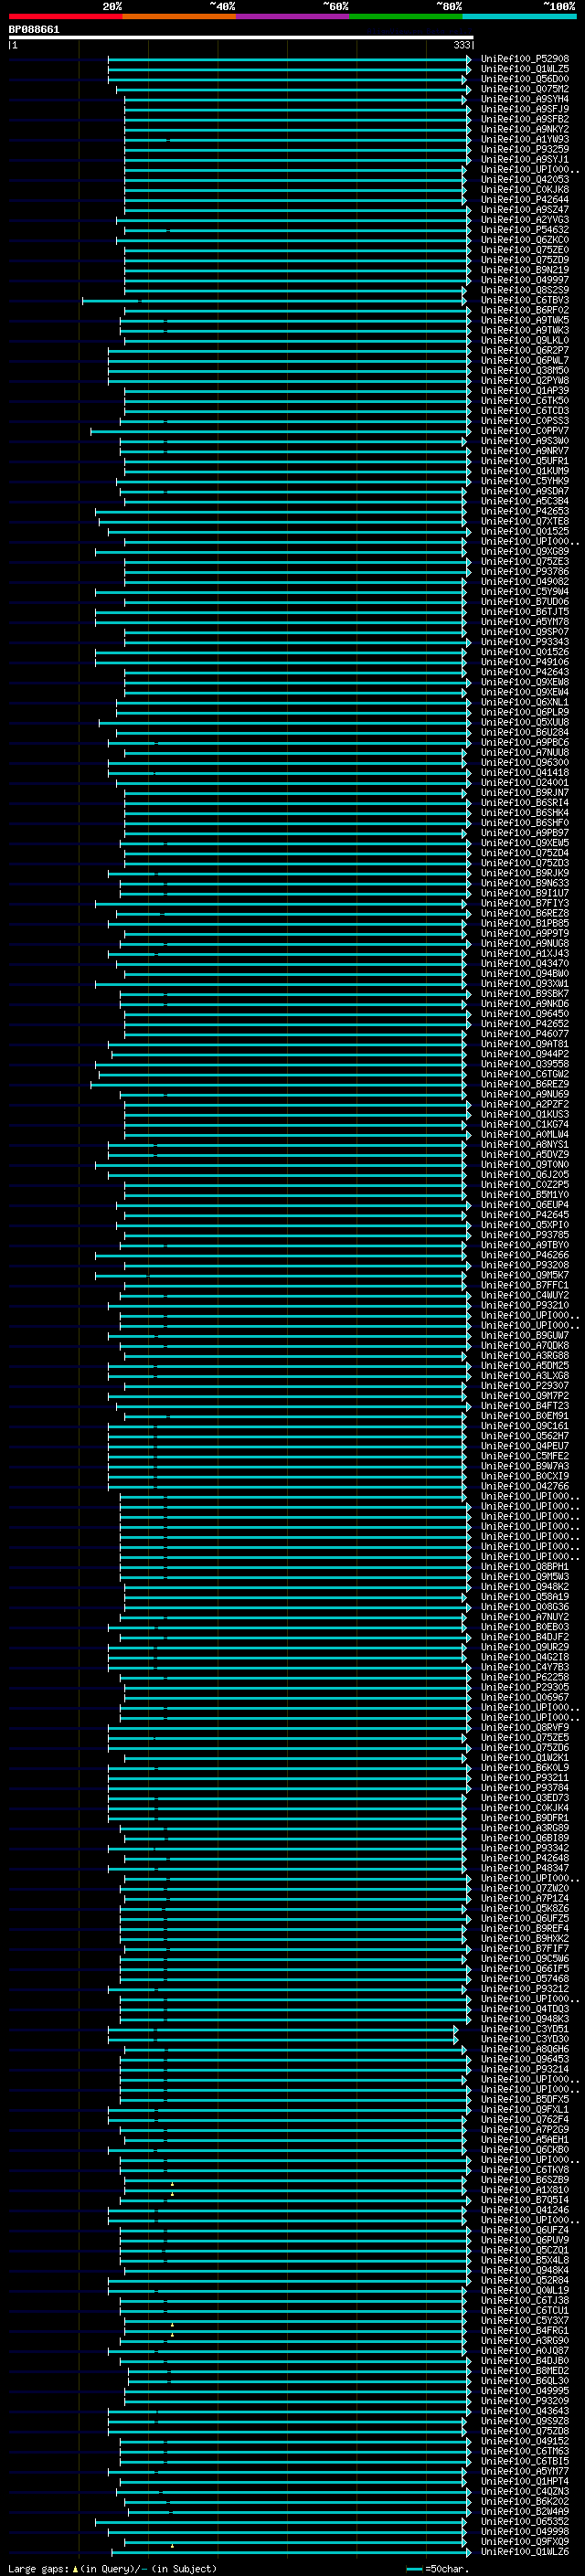Screen dimensions: 585x2576
Task: Click the UniRef100_P93259 label
Action: click(x=525, y=149)
